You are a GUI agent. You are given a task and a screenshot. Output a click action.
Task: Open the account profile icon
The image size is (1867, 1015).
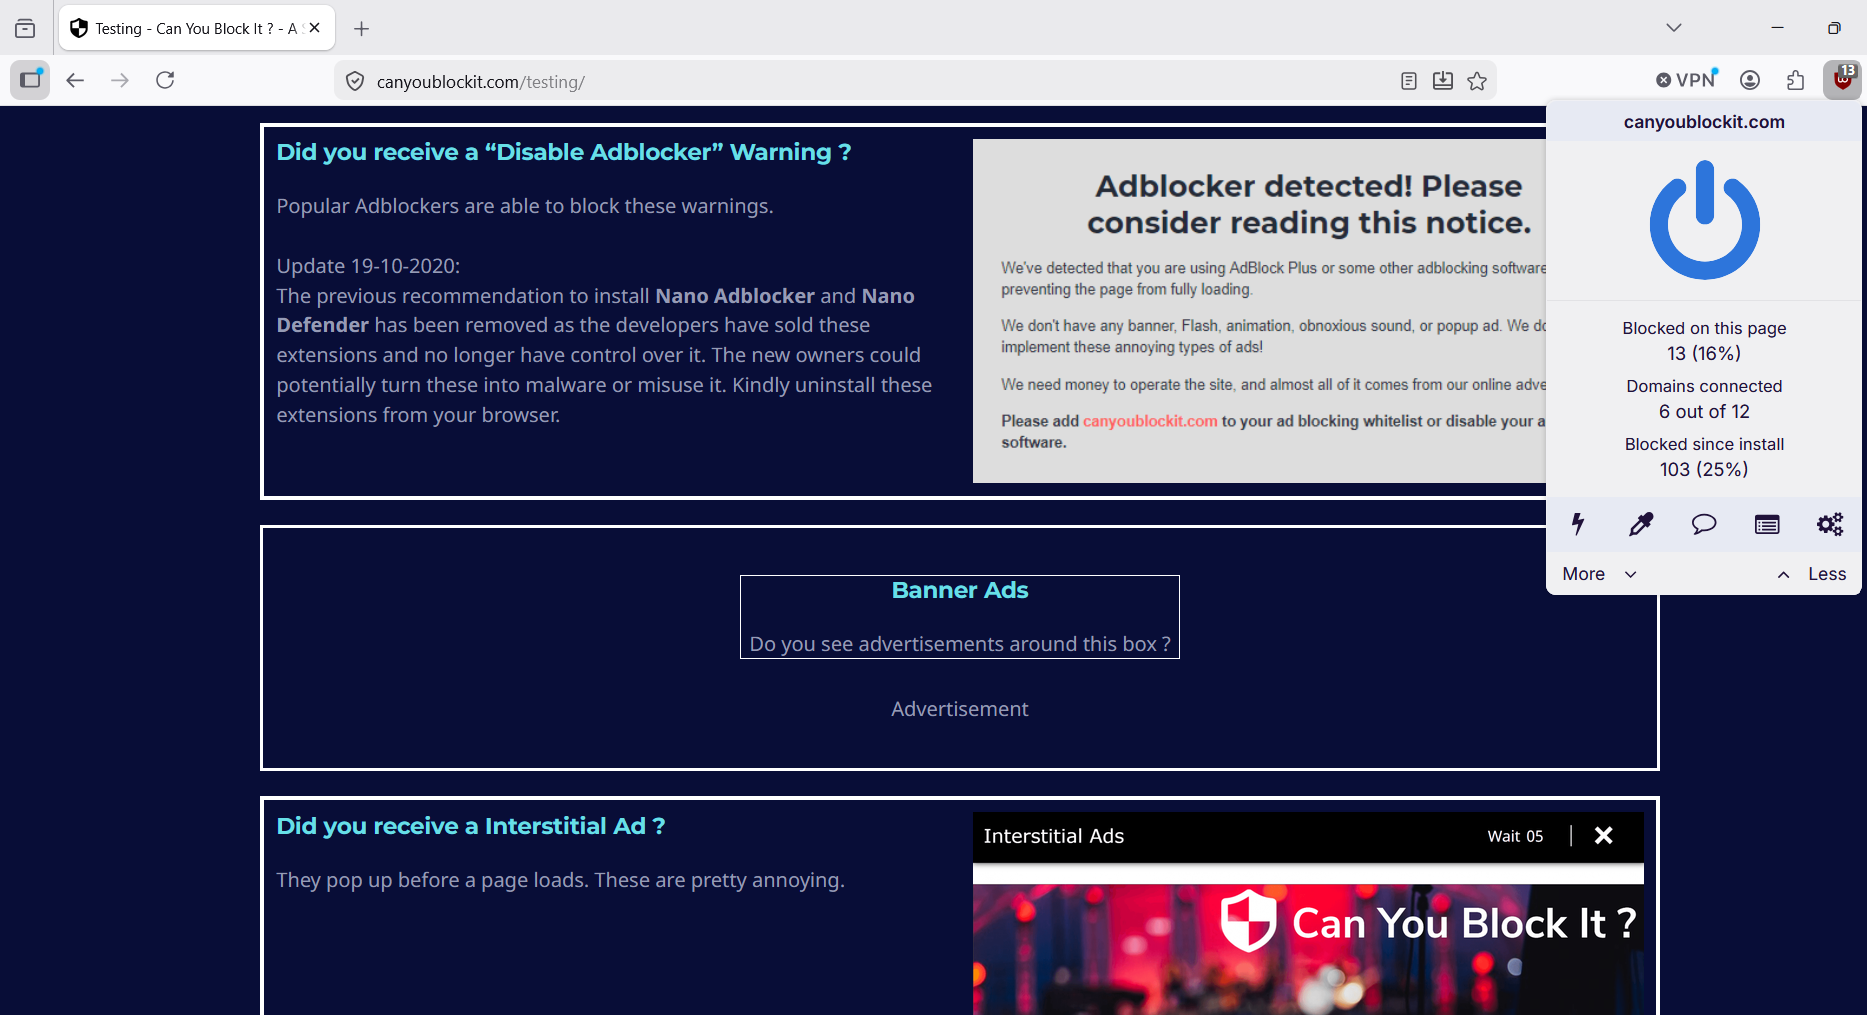[1750, 80]
